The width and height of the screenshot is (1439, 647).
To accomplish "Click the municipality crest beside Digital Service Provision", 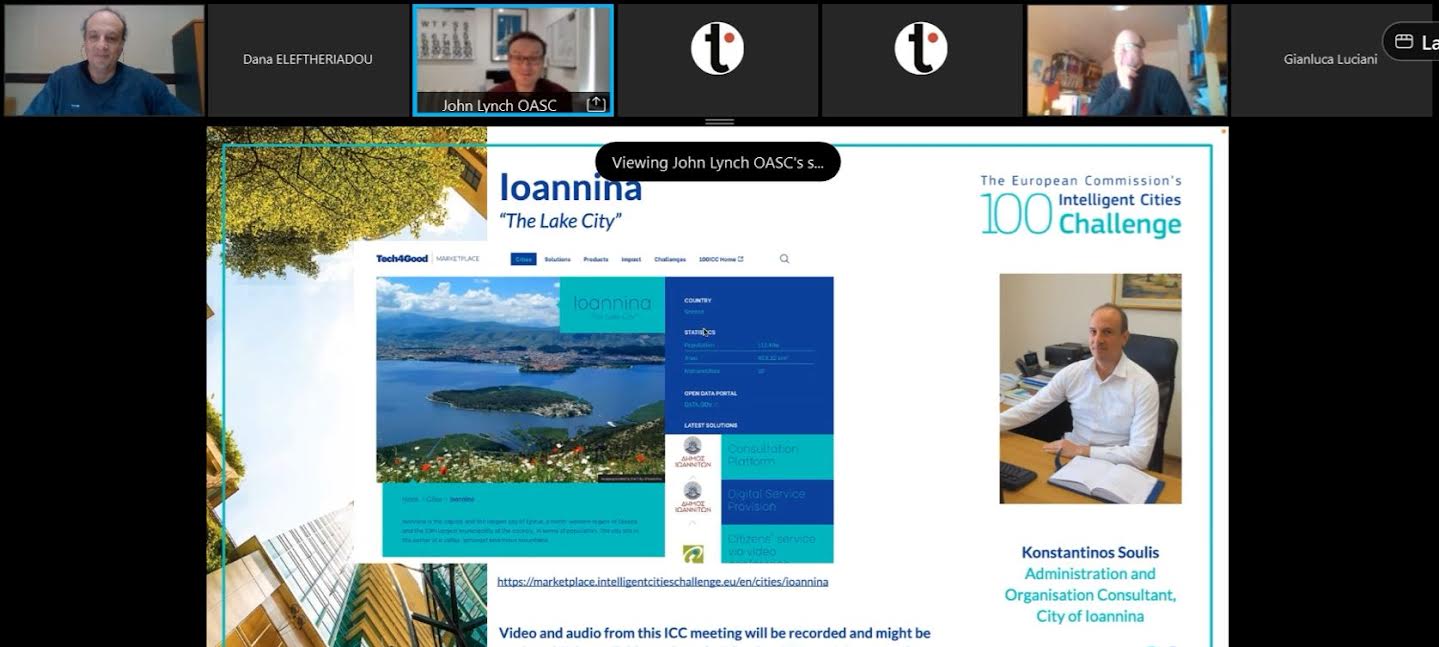I will click(693, 499).
